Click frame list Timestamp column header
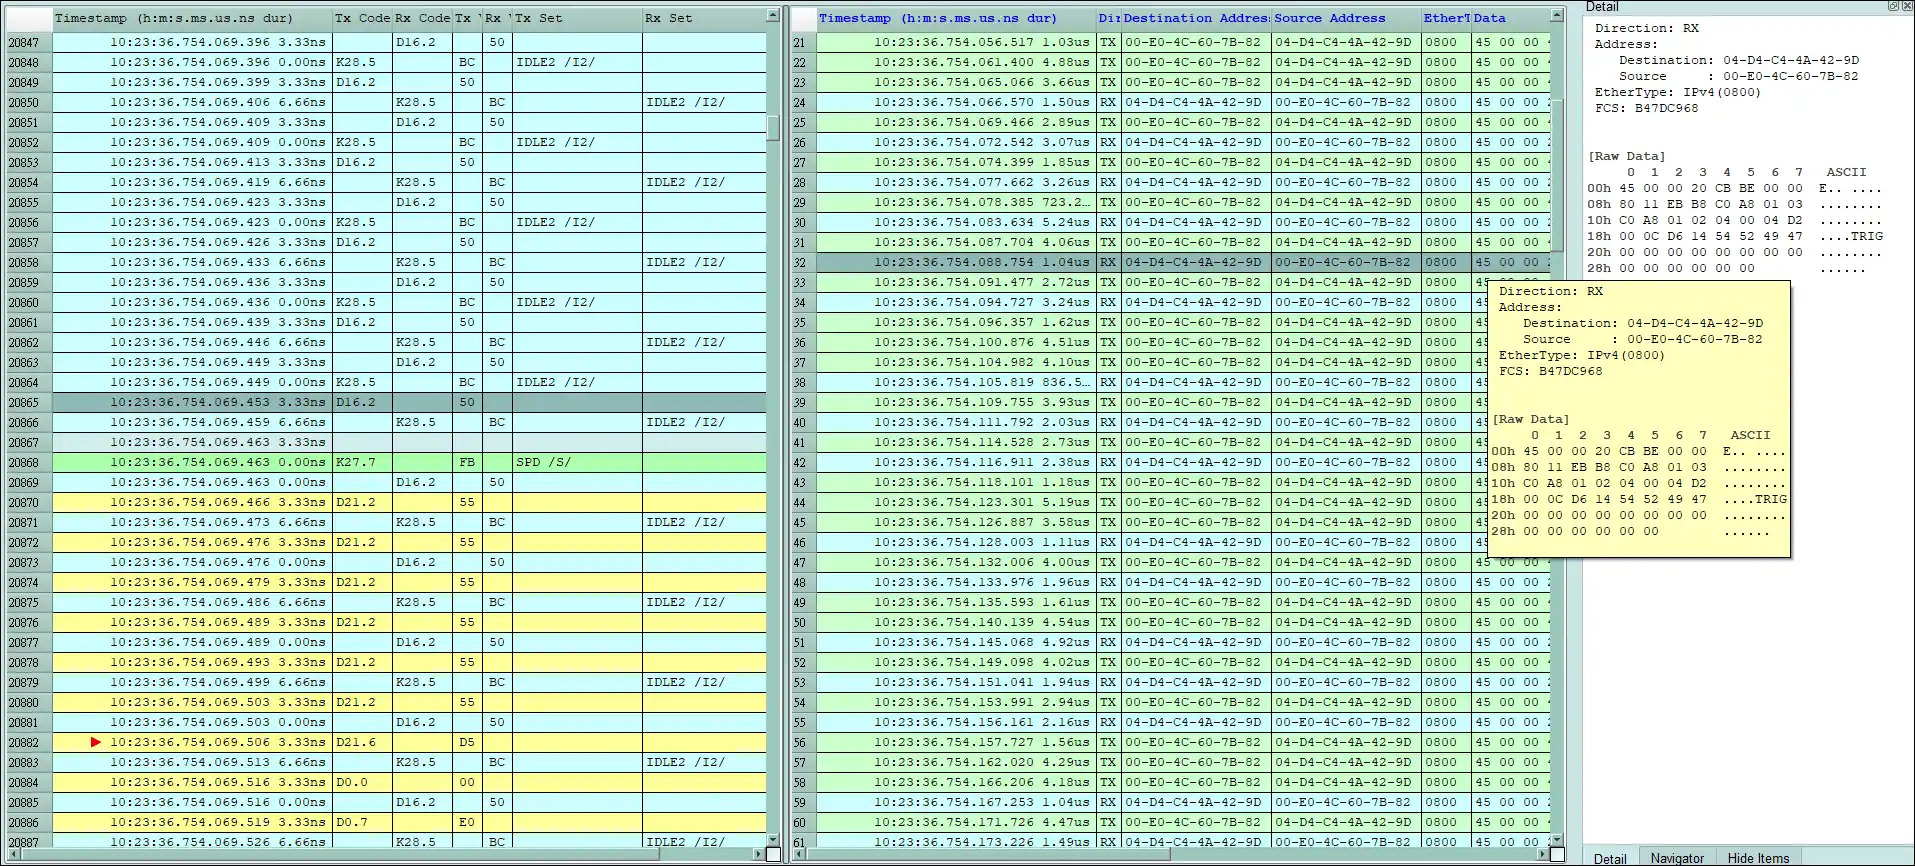 (956, 18)
